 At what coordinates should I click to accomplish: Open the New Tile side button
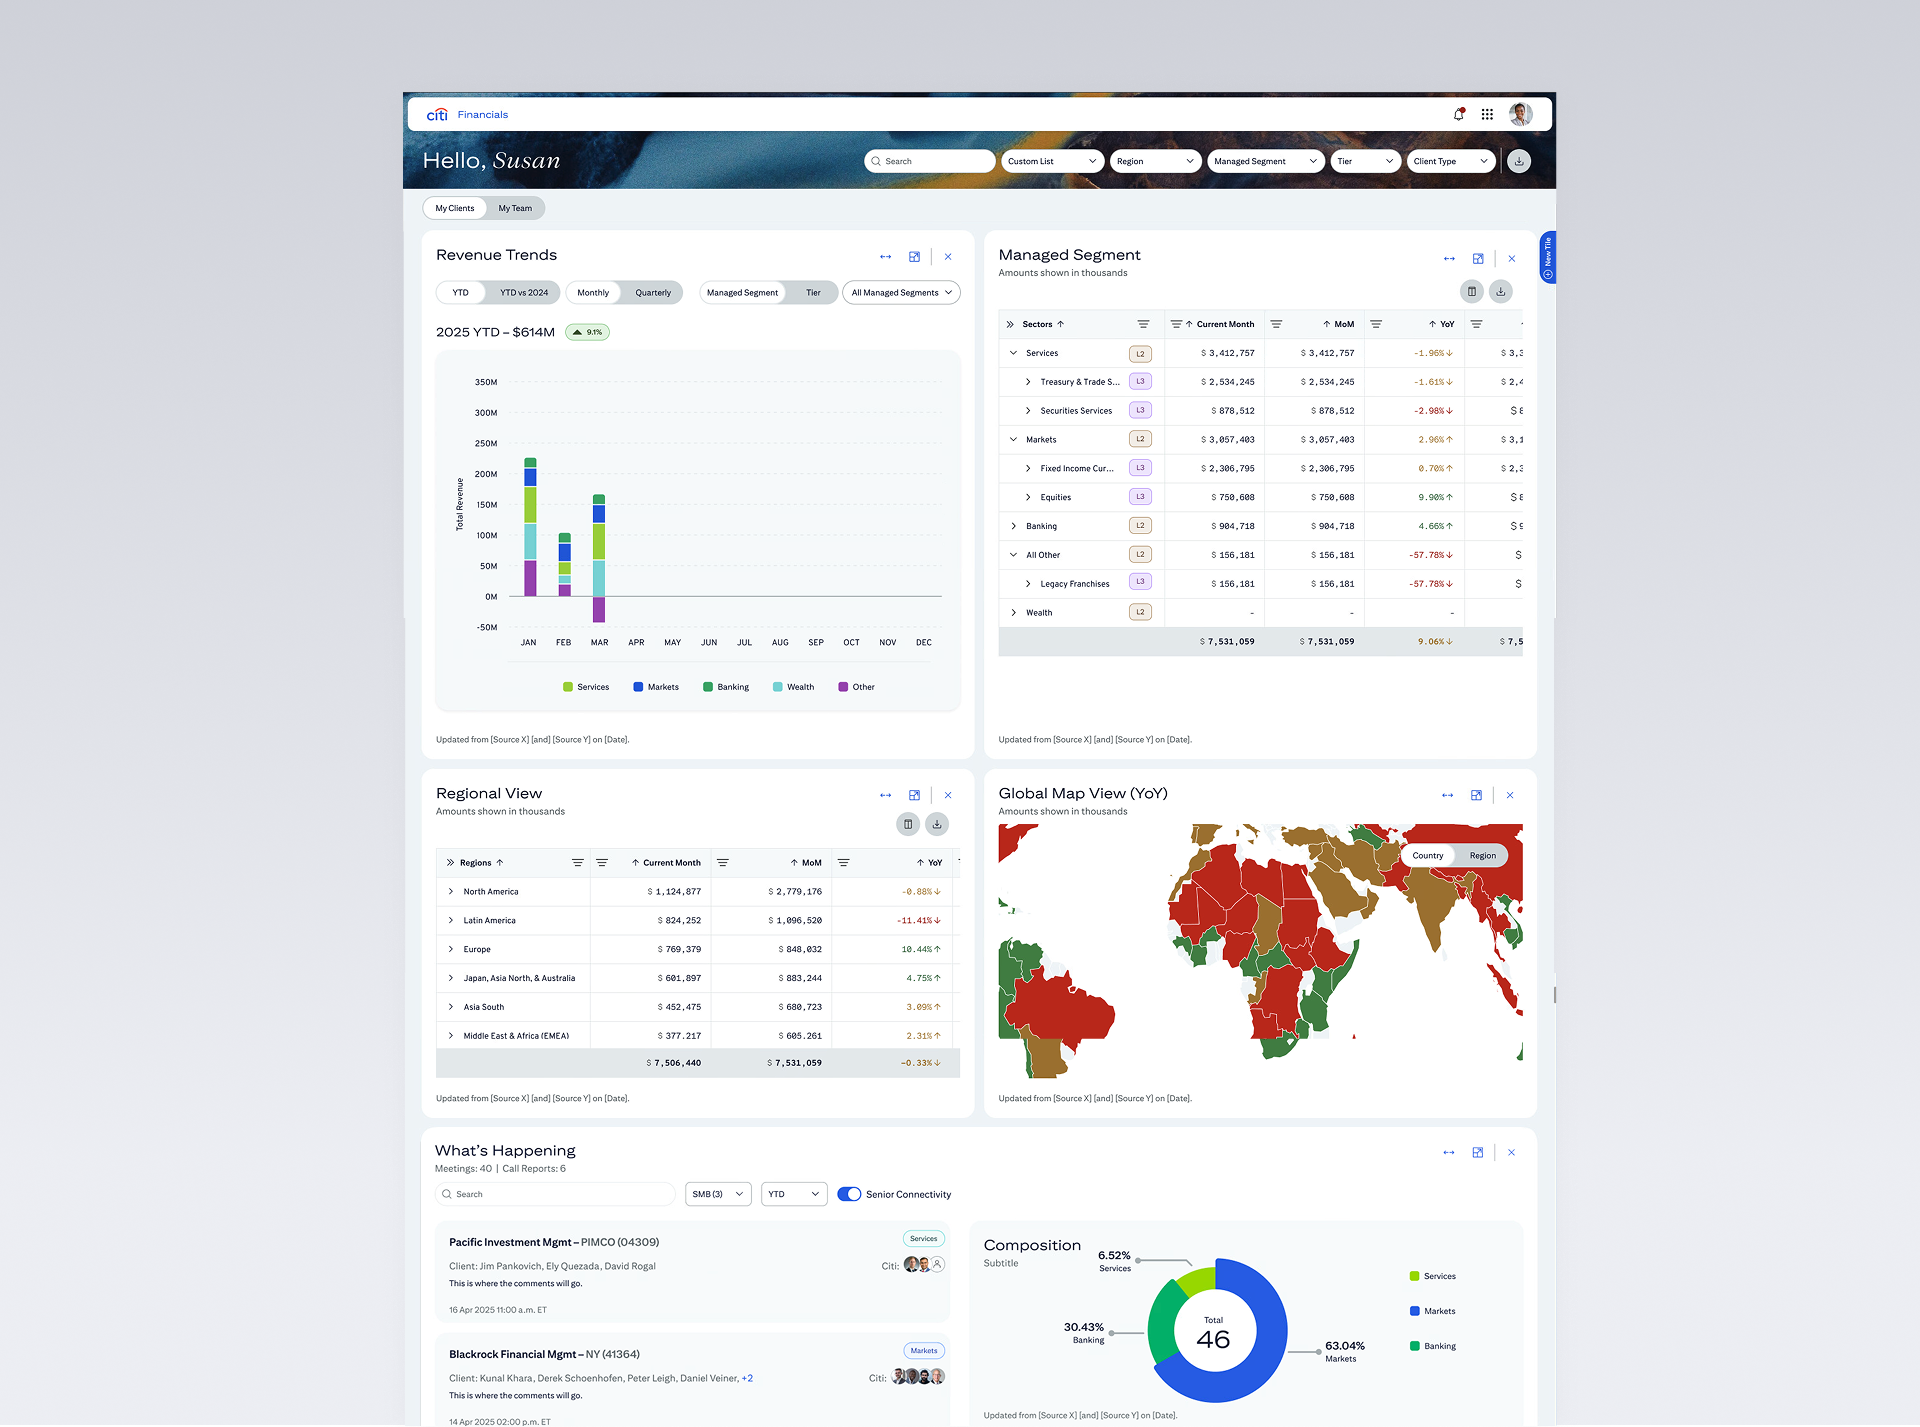tap(1547, 257)
